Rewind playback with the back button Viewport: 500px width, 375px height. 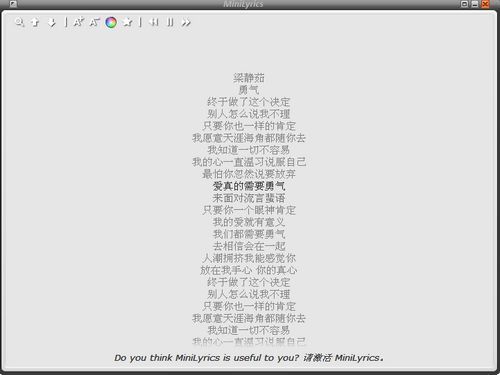(154, 22)
